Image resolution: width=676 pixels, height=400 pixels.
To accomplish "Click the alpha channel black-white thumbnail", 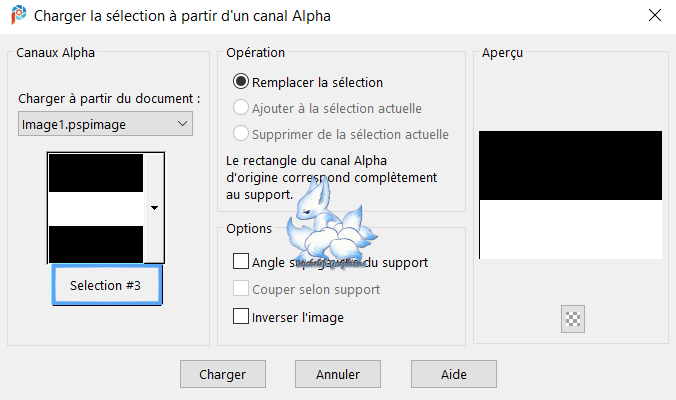I will coord(96,208).
